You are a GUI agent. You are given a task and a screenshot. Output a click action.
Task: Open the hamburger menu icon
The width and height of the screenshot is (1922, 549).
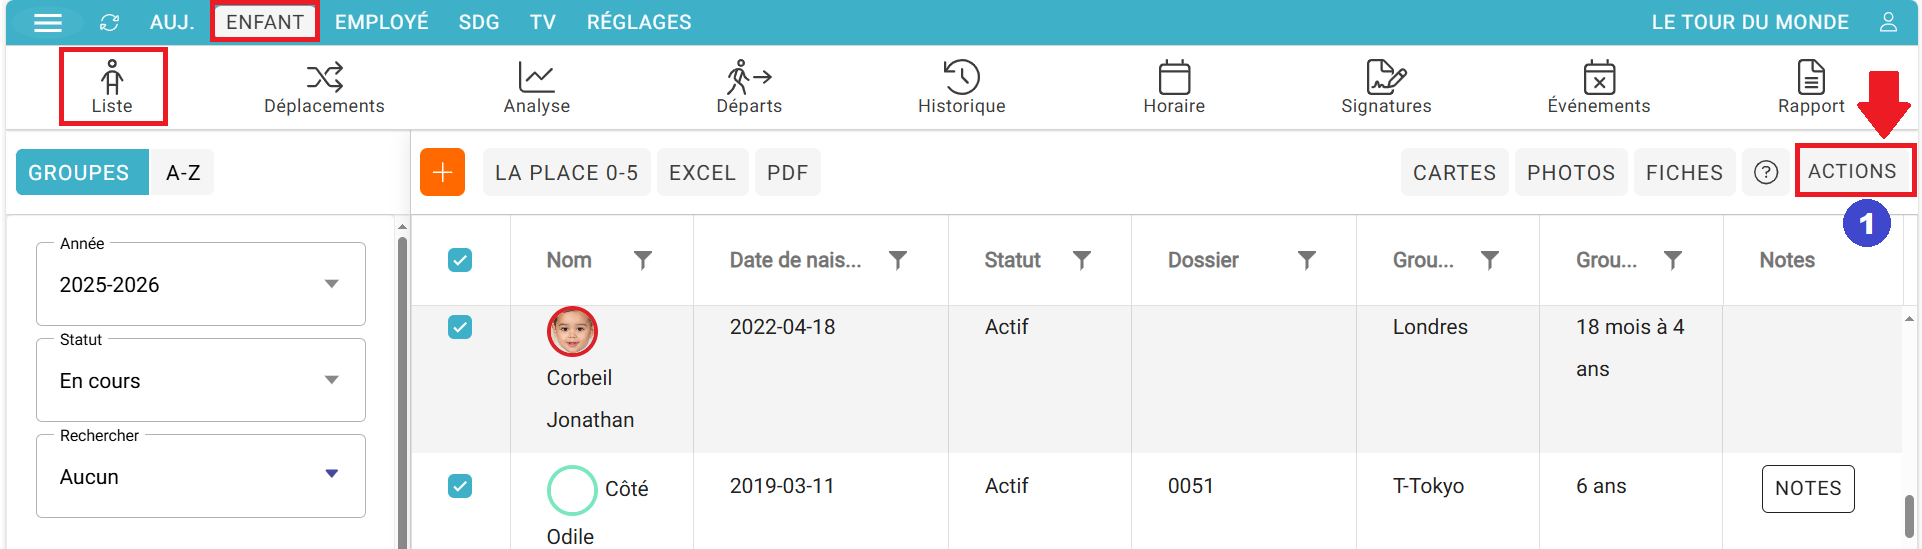48,22
